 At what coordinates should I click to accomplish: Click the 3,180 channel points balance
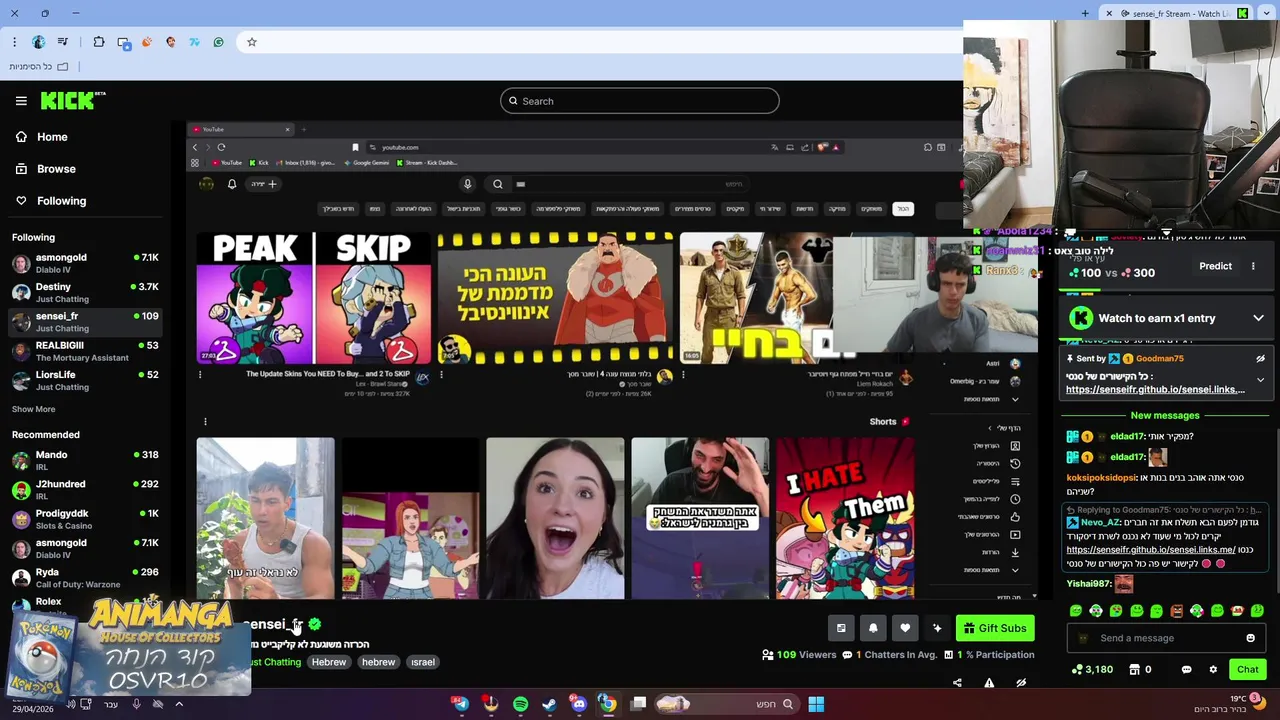coord(1092,669)
